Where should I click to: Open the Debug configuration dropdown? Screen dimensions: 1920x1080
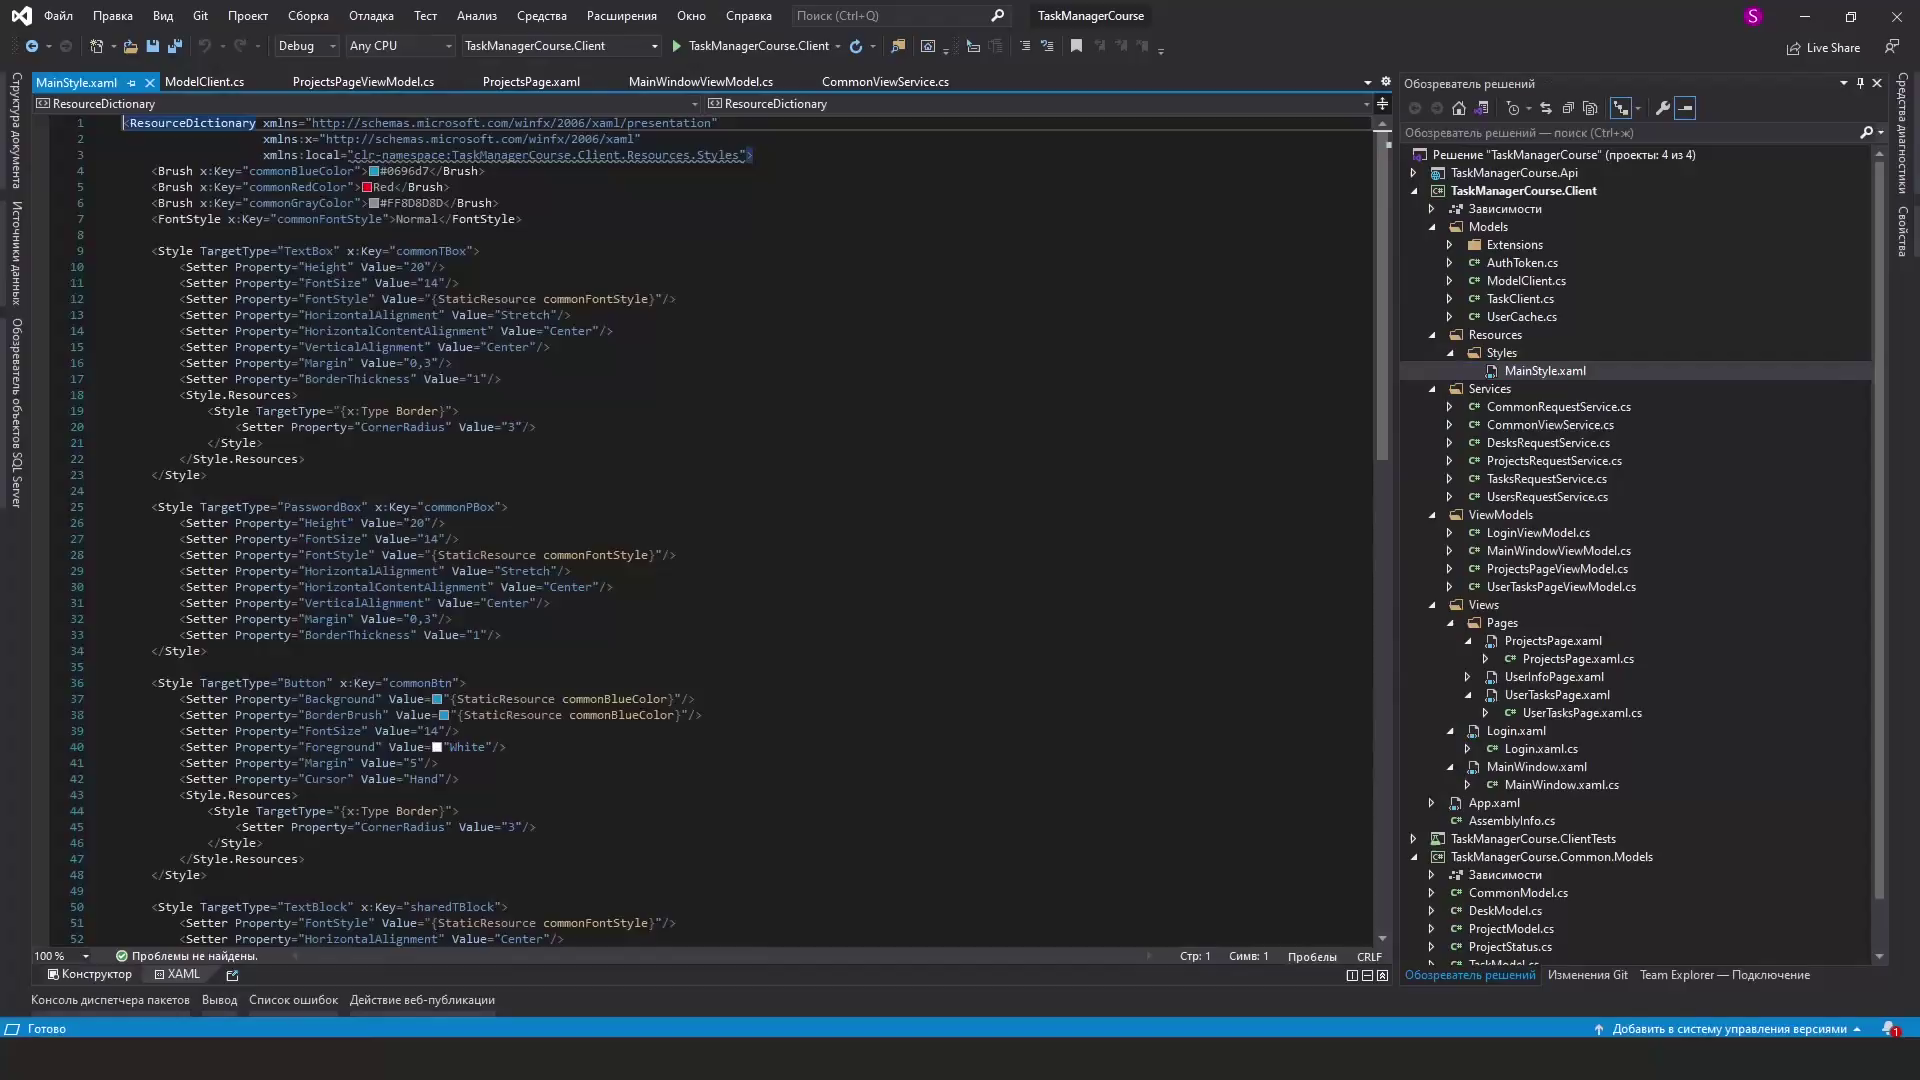[306, 46]
